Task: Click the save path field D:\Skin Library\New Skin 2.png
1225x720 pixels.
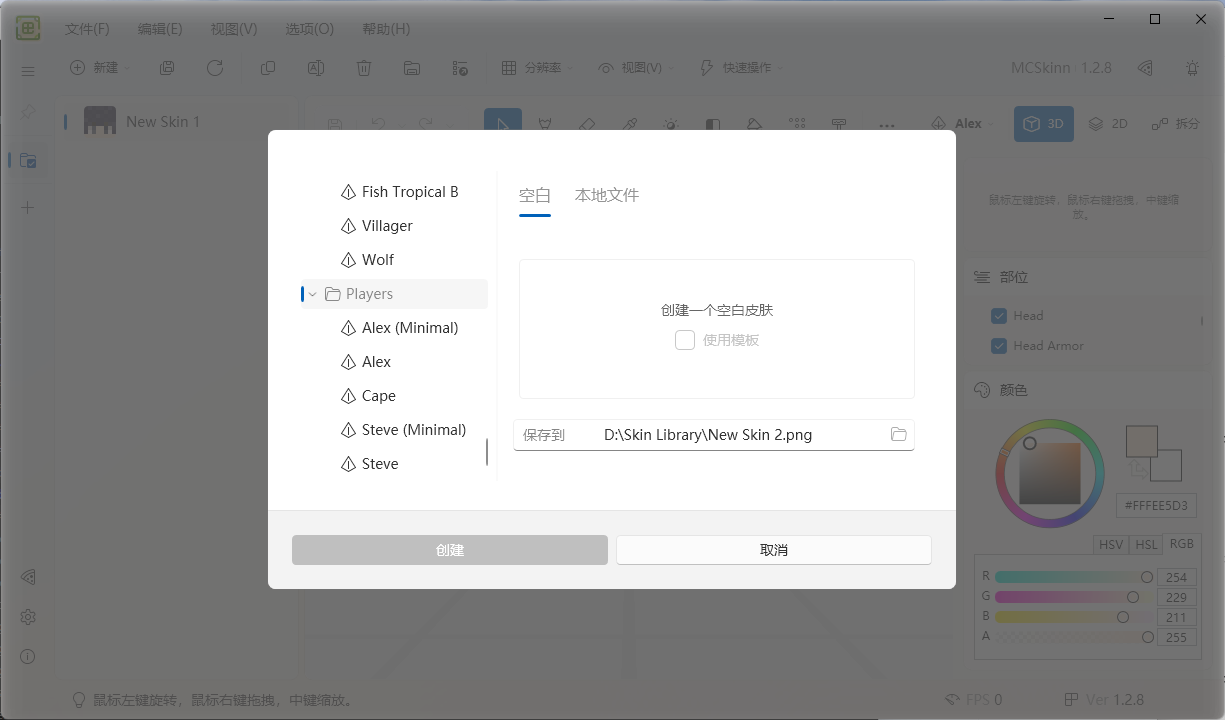Action: click(714, 435)
